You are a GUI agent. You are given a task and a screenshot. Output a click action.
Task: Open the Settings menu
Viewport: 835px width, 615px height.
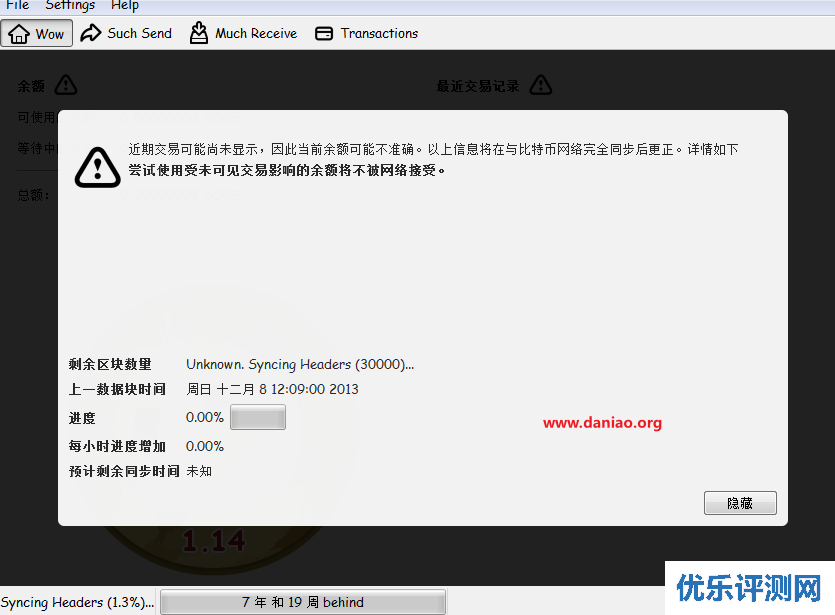pos(70,5)
